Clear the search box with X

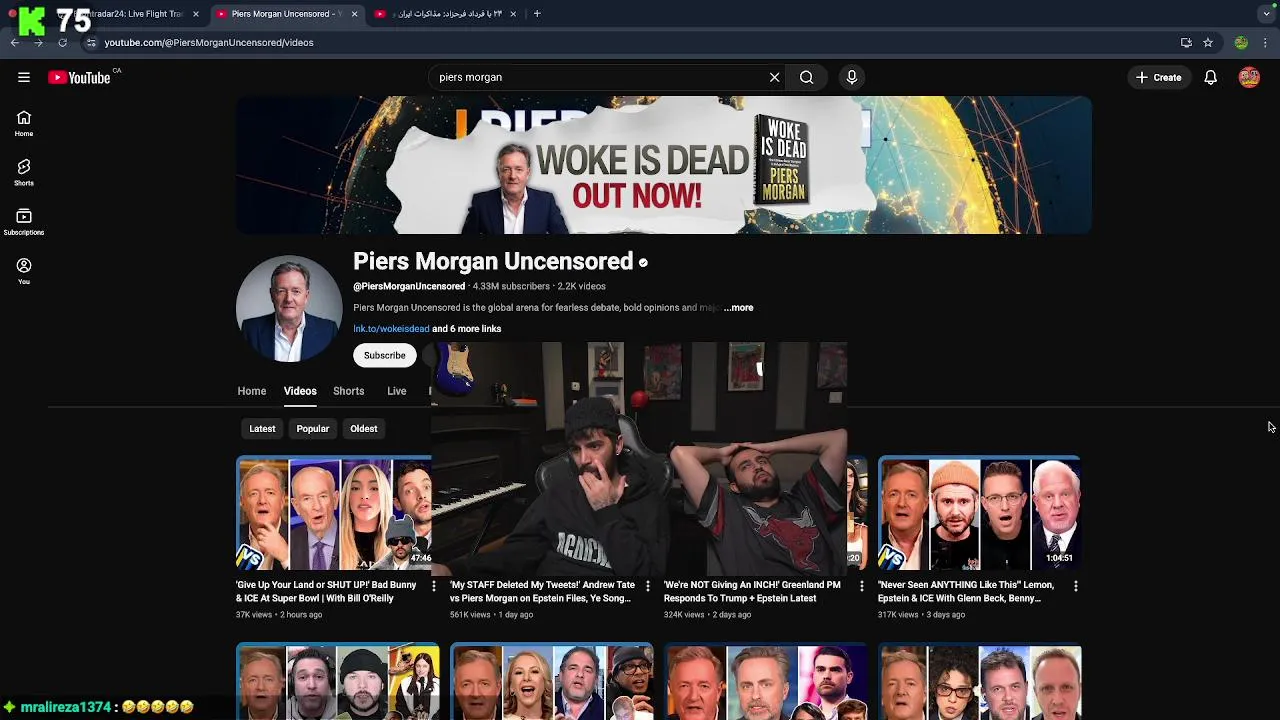[774, 77]
